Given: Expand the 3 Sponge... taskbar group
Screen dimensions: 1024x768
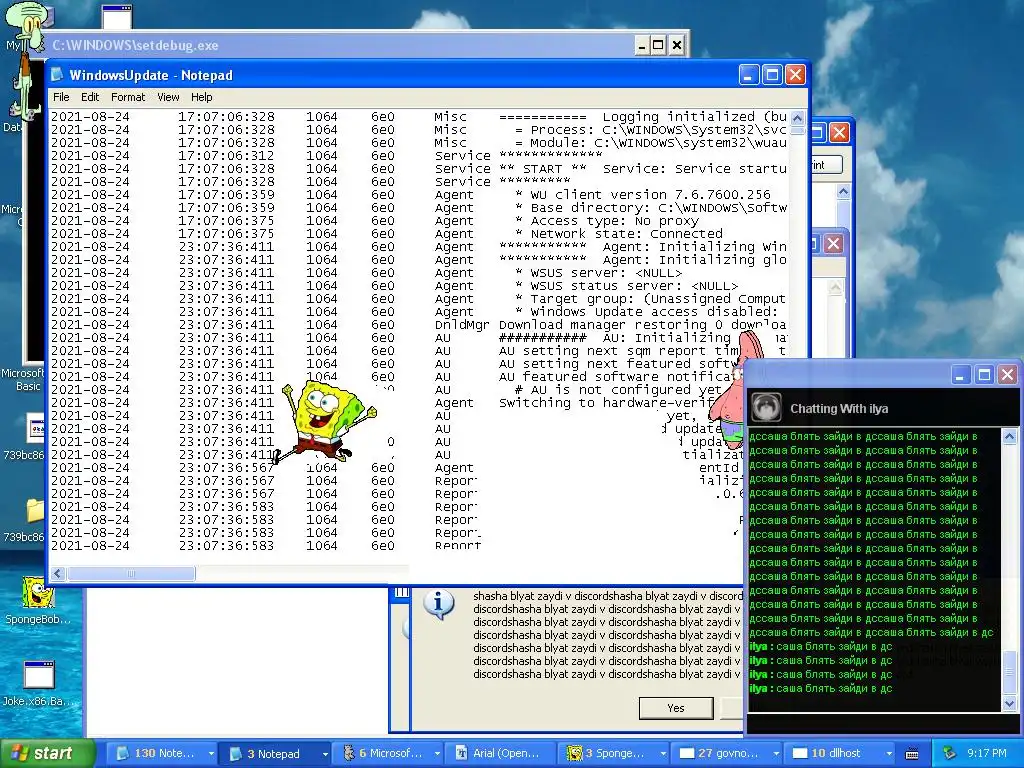Looking at the screenshot, I should pos(663,754).
